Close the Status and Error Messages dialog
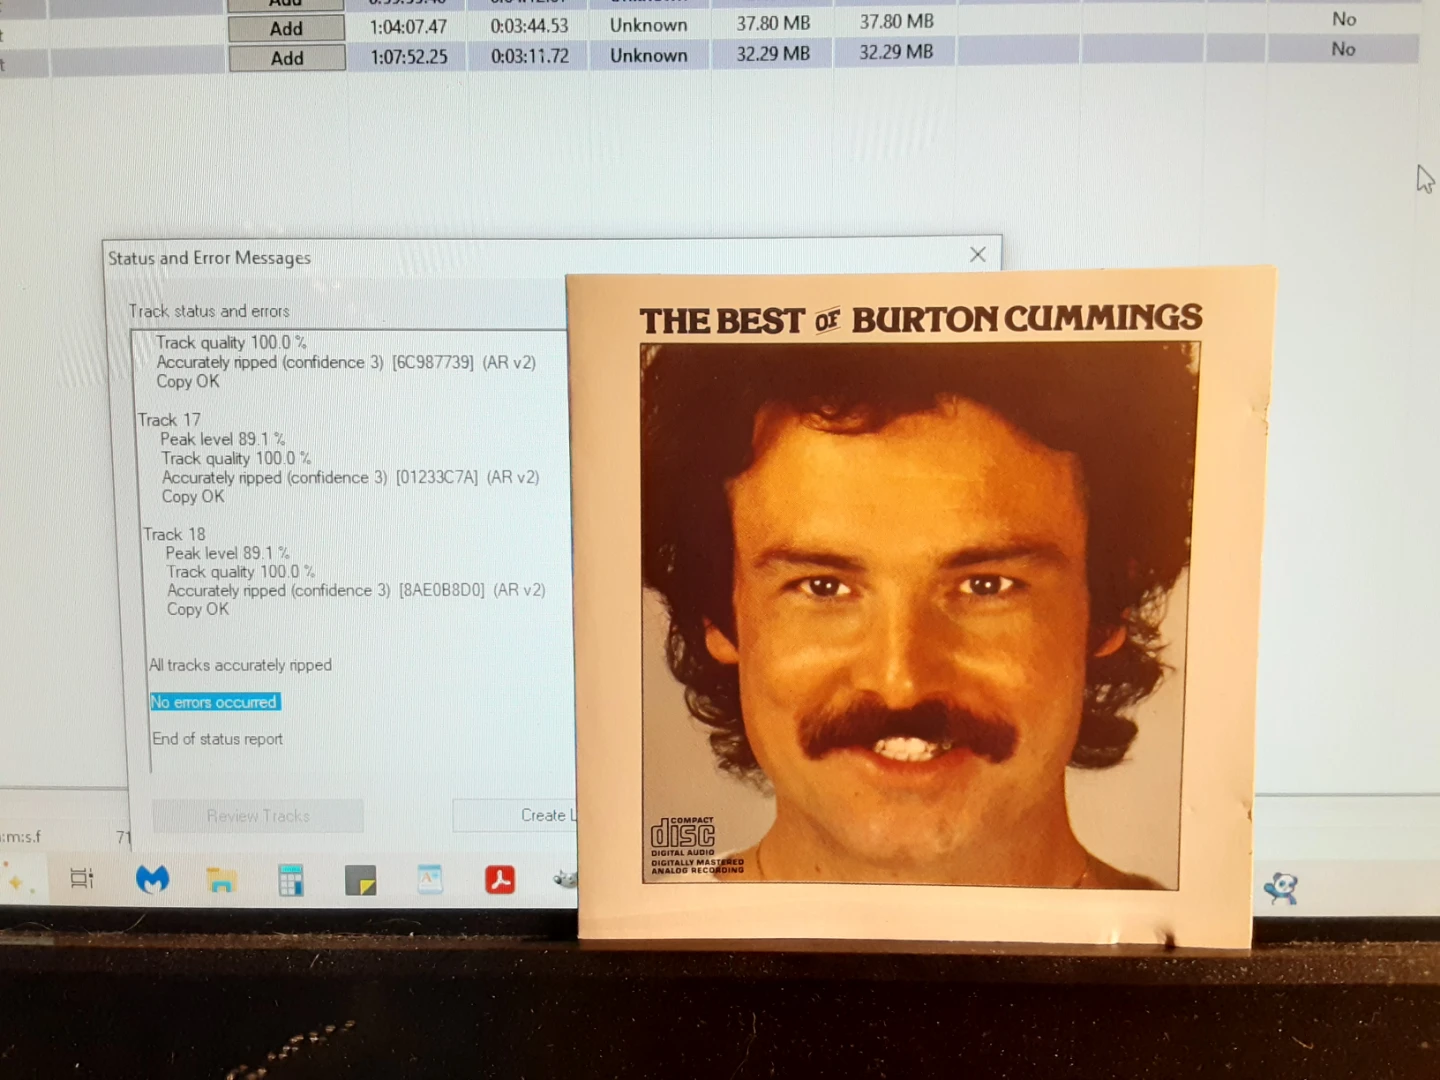This screenshot has height=1080, width=1440. 978,255
